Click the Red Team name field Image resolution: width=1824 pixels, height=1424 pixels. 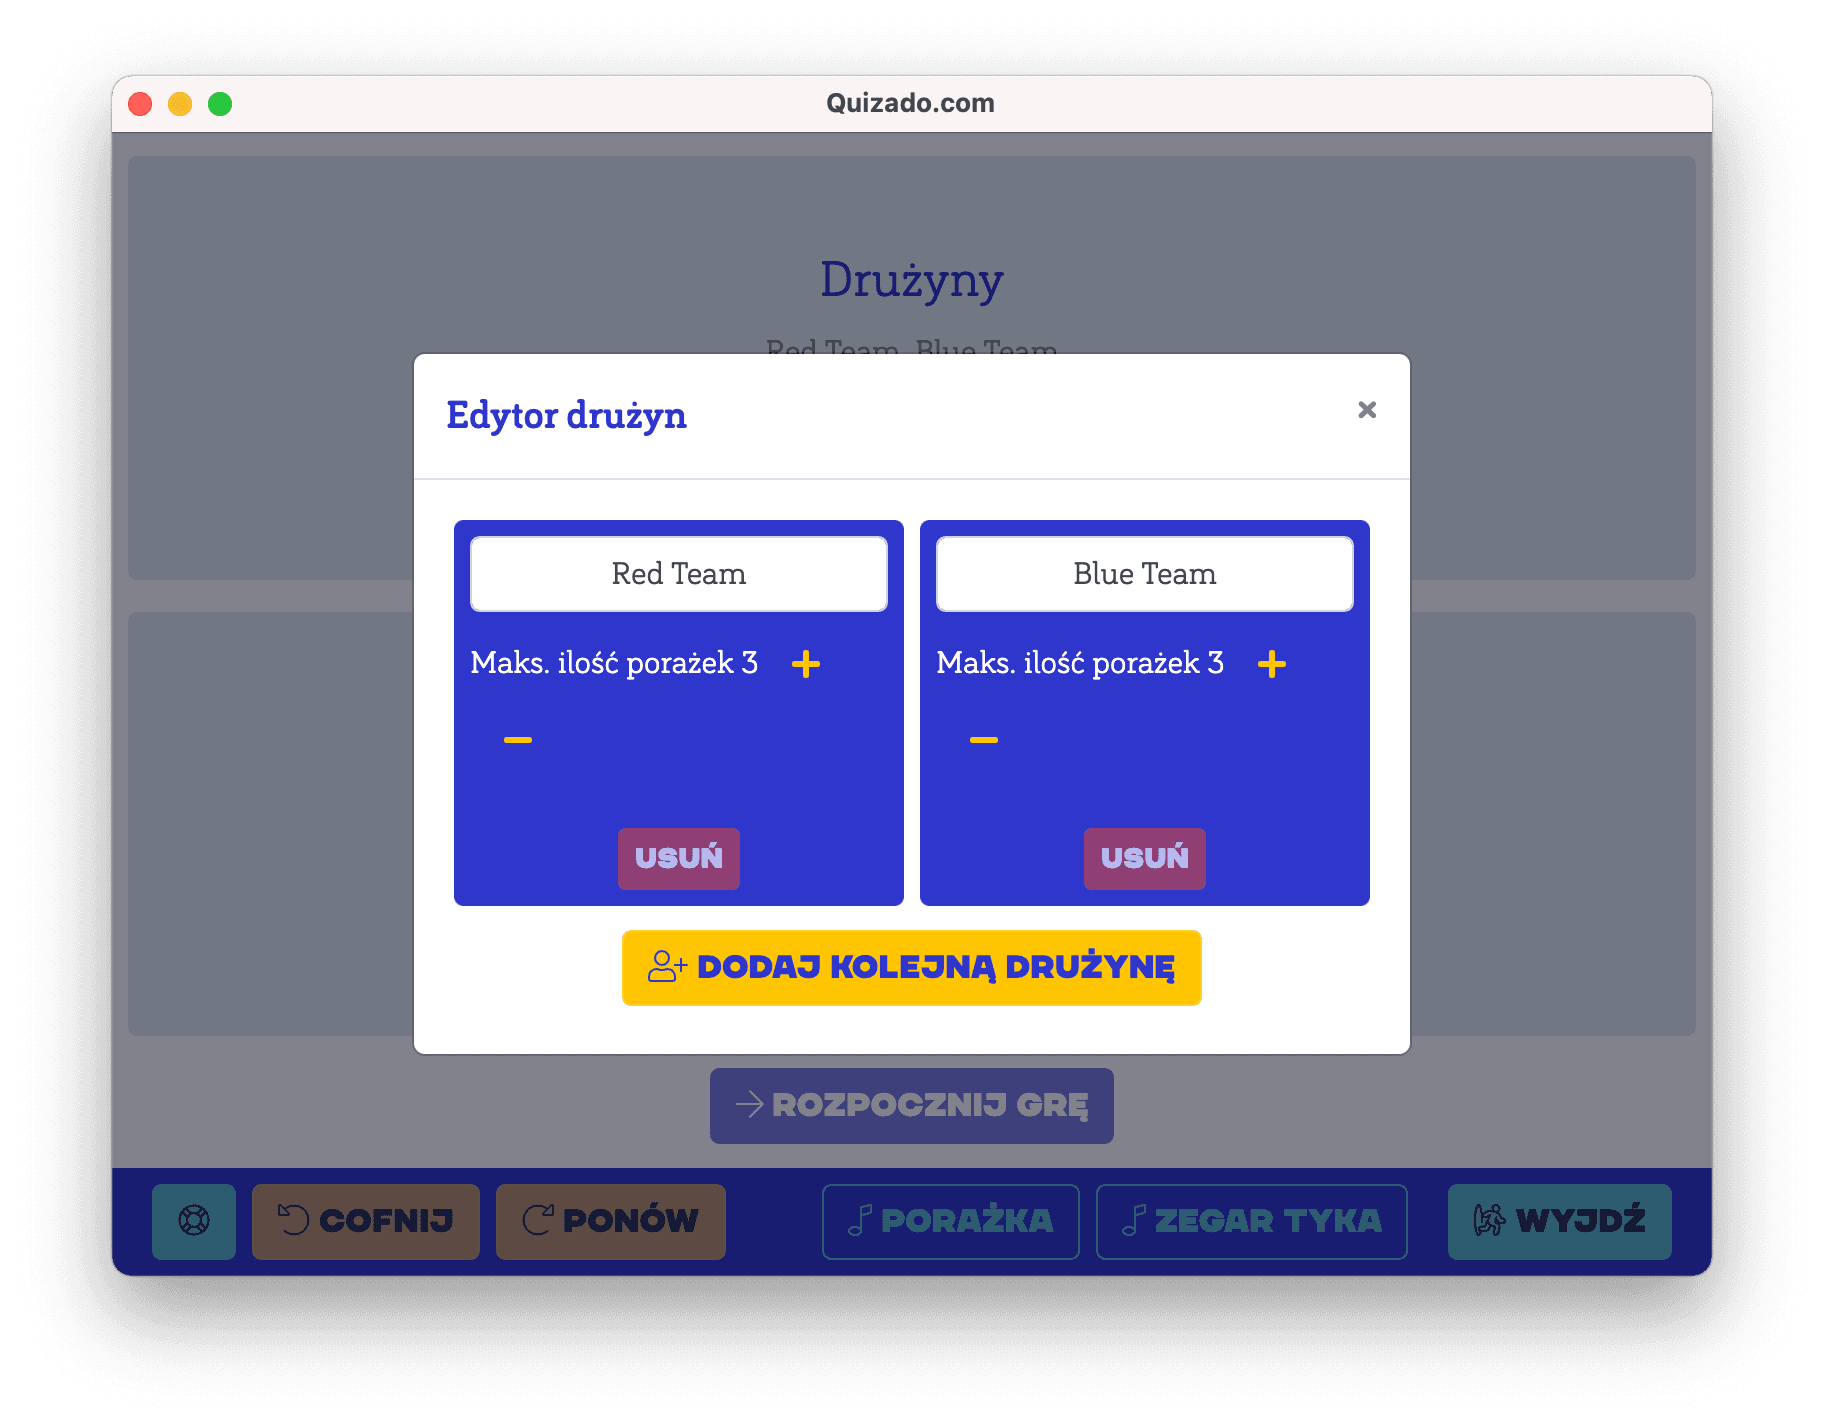point(679,574)
